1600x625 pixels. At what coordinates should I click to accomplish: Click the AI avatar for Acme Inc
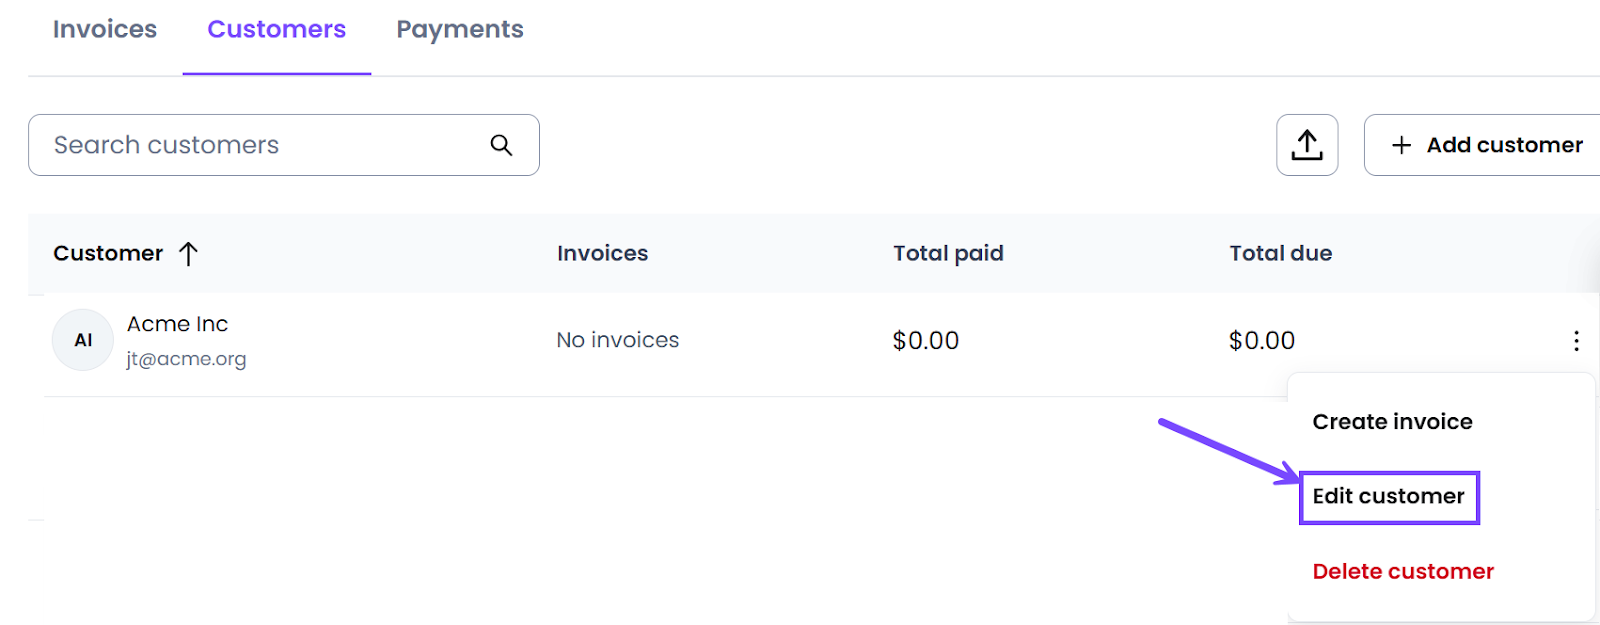(x=83, y=340)
